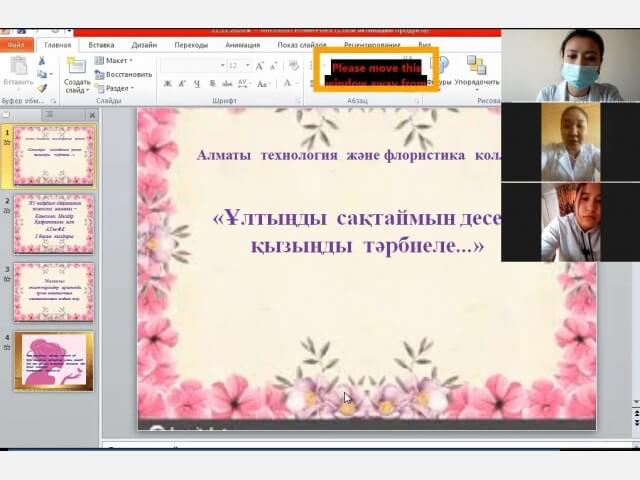Click the bottom participant video tile
Viewport: 640px width, 480px height.
(571, 222)
